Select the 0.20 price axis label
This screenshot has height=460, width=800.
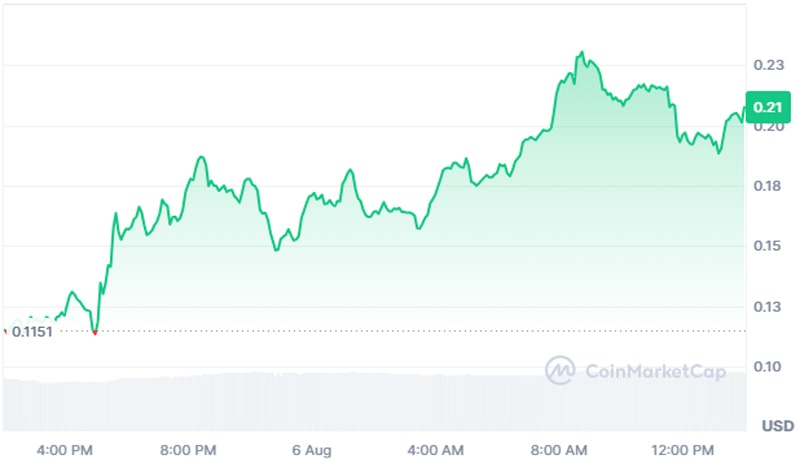(769, 127)
